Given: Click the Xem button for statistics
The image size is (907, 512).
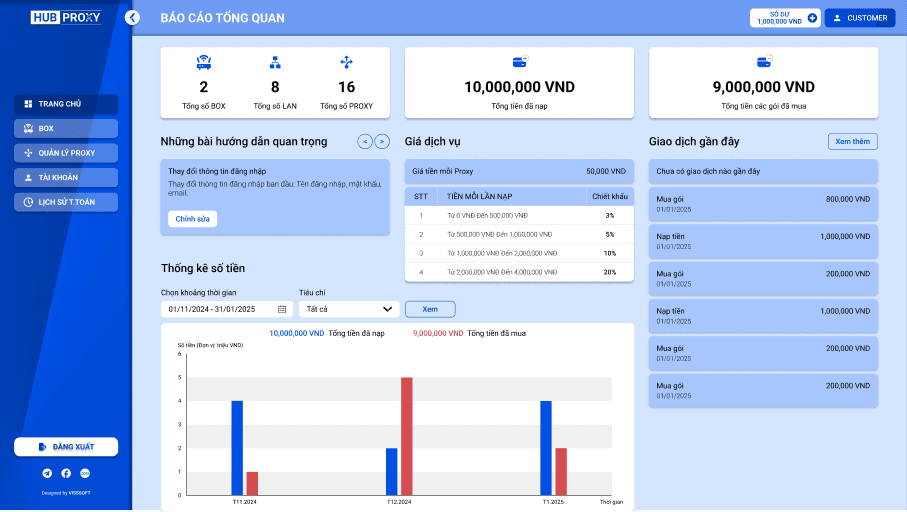Looking at the screenshot, I should 430,309.
